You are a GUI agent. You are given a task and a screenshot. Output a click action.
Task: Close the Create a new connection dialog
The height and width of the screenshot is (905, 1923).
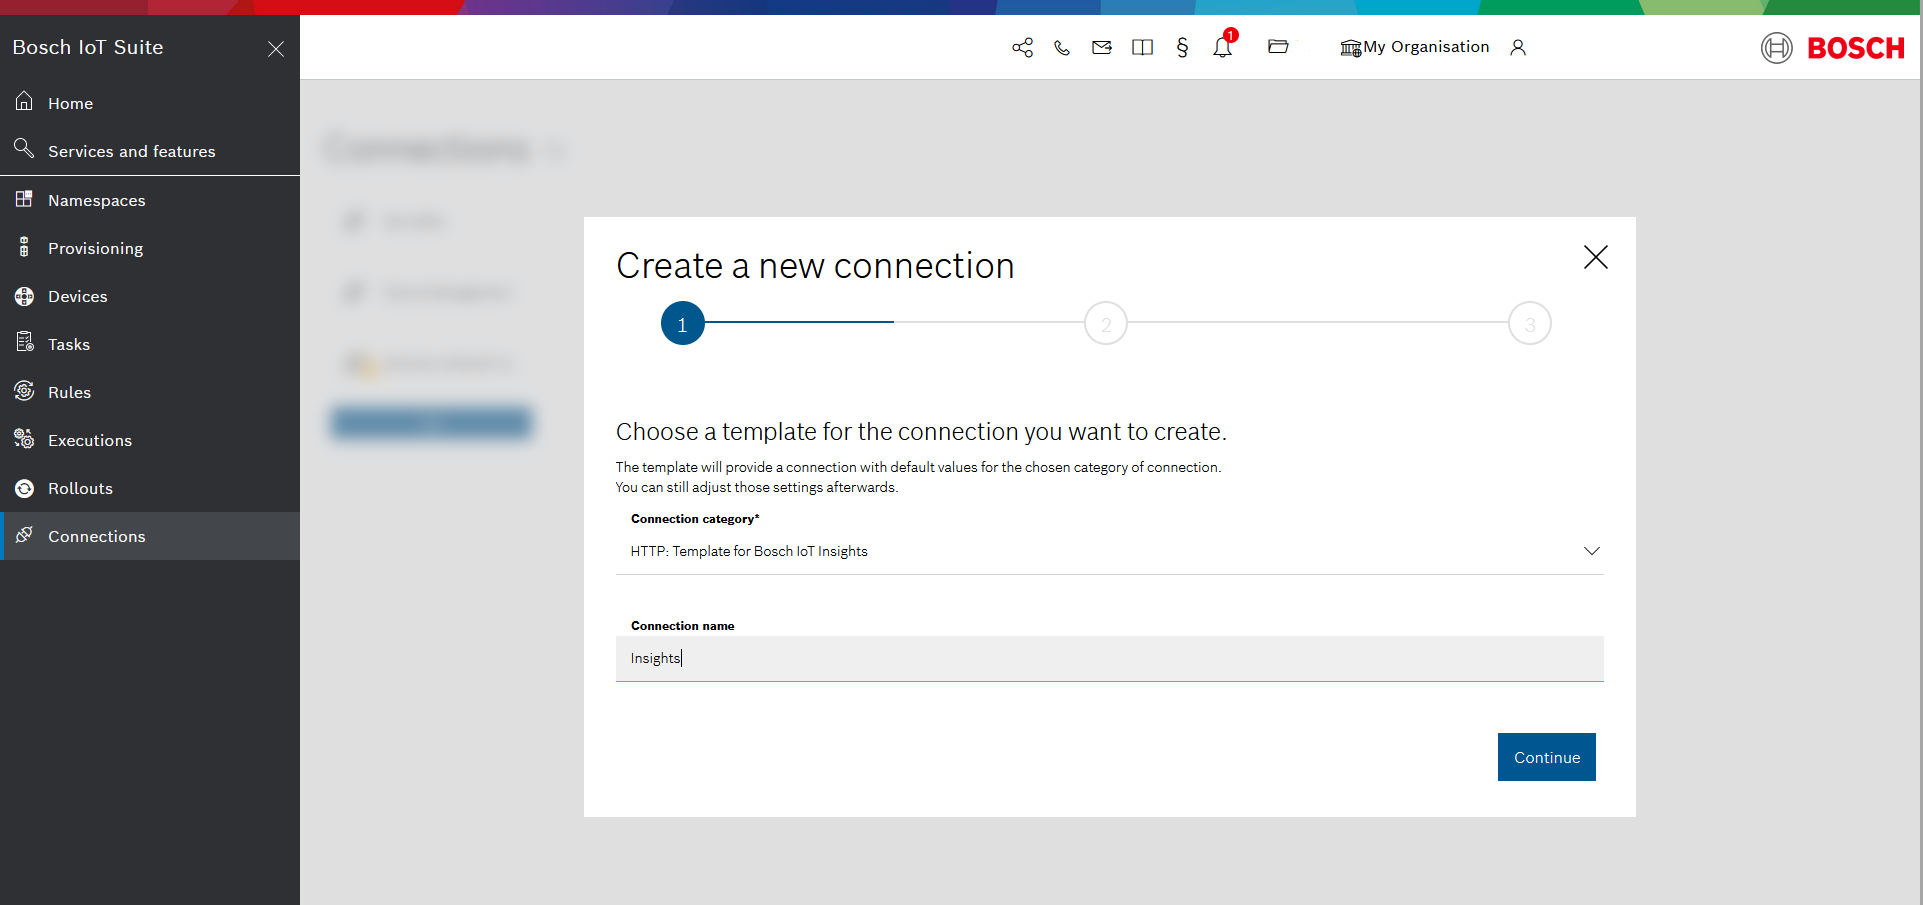point(1596,257)
